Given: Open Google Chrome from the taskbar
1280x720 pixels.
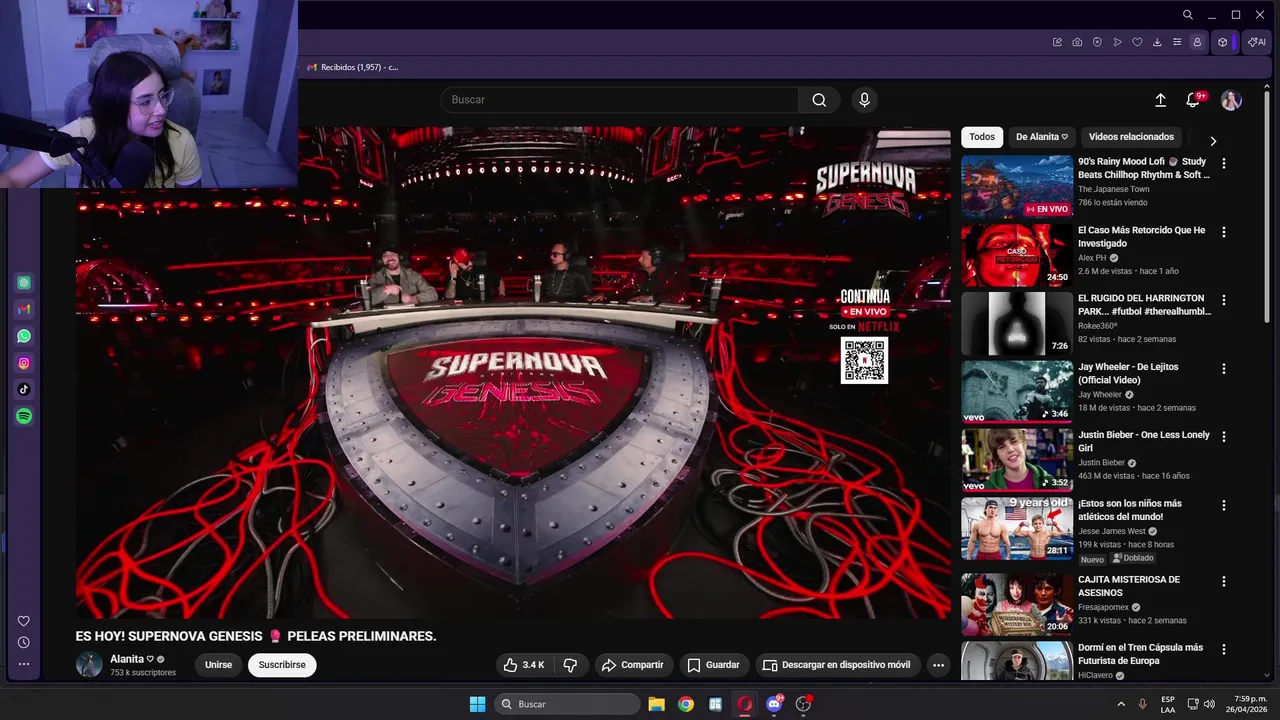Looking at the screenshot, I should (x=685, y=704).
